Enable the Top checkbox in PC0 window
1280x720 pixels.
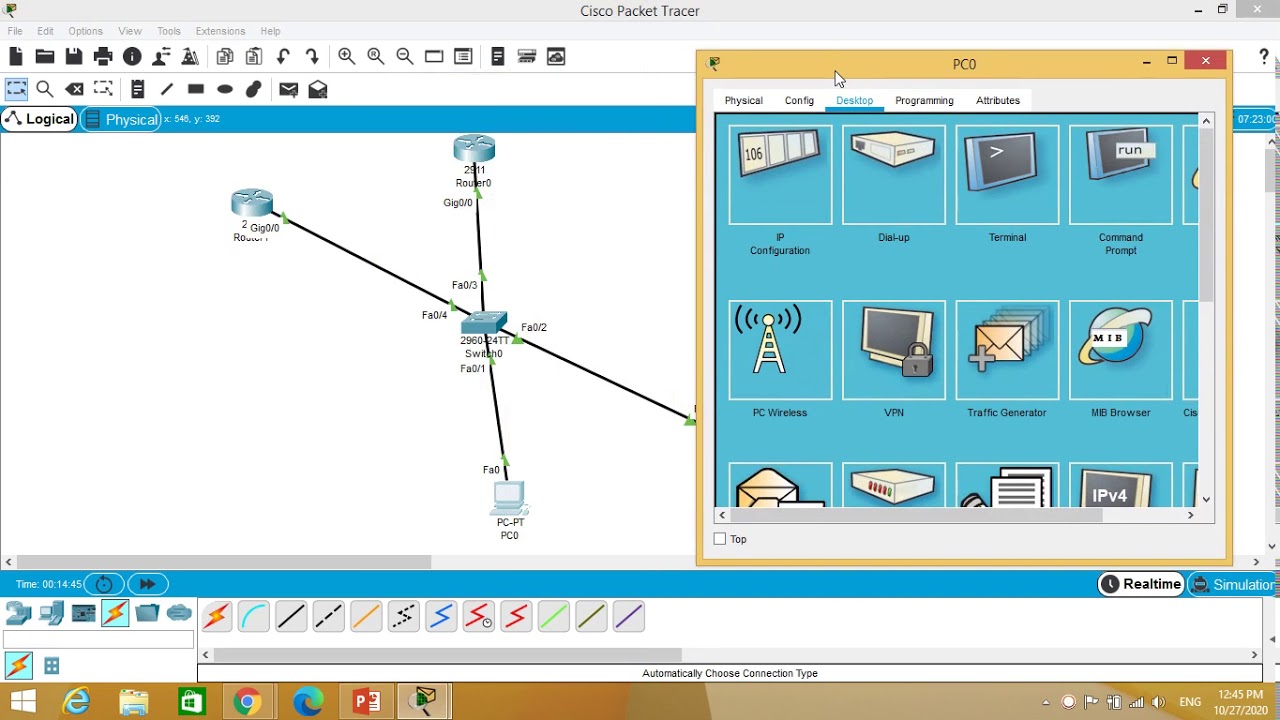[x=720, y=539]
